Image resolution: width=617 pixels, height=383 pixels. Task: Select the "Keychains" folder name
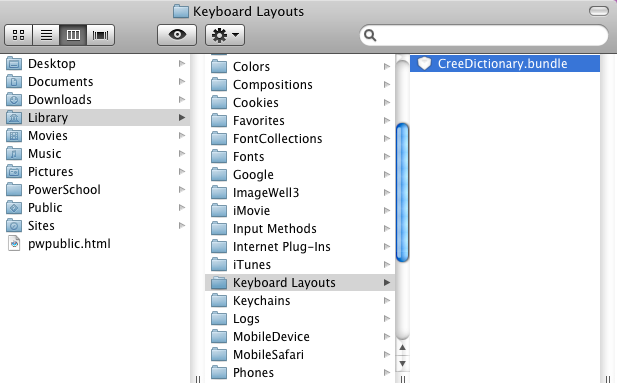[262, 301]
